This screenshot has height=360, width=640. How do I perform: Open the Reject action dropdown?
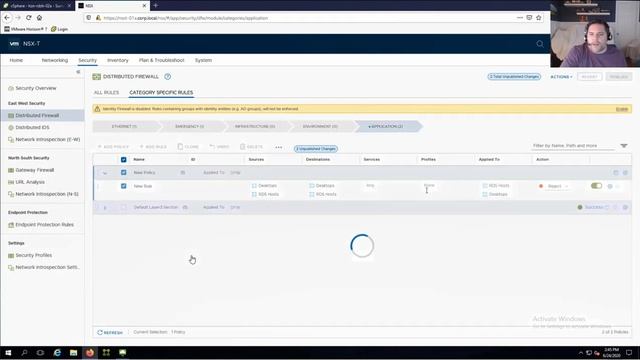coord(558,186)
